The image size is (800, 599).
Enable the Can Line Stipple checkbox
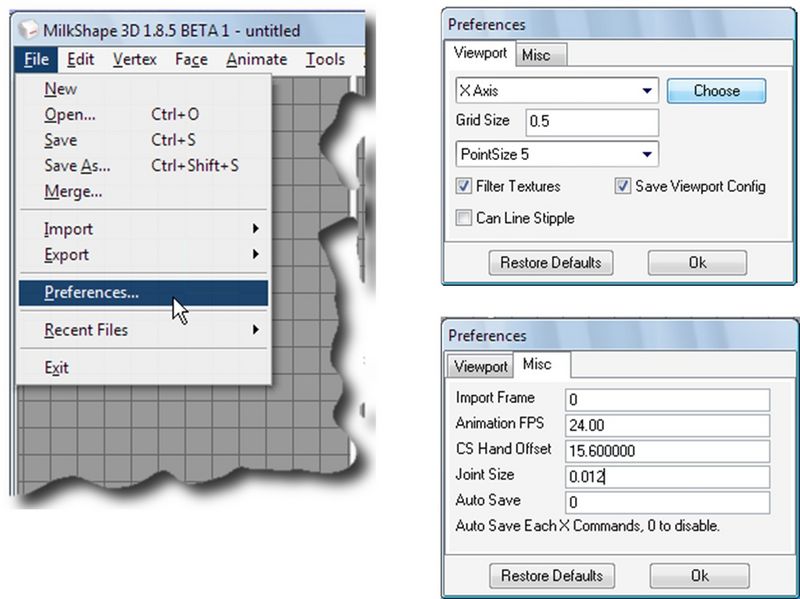(464, 218)
